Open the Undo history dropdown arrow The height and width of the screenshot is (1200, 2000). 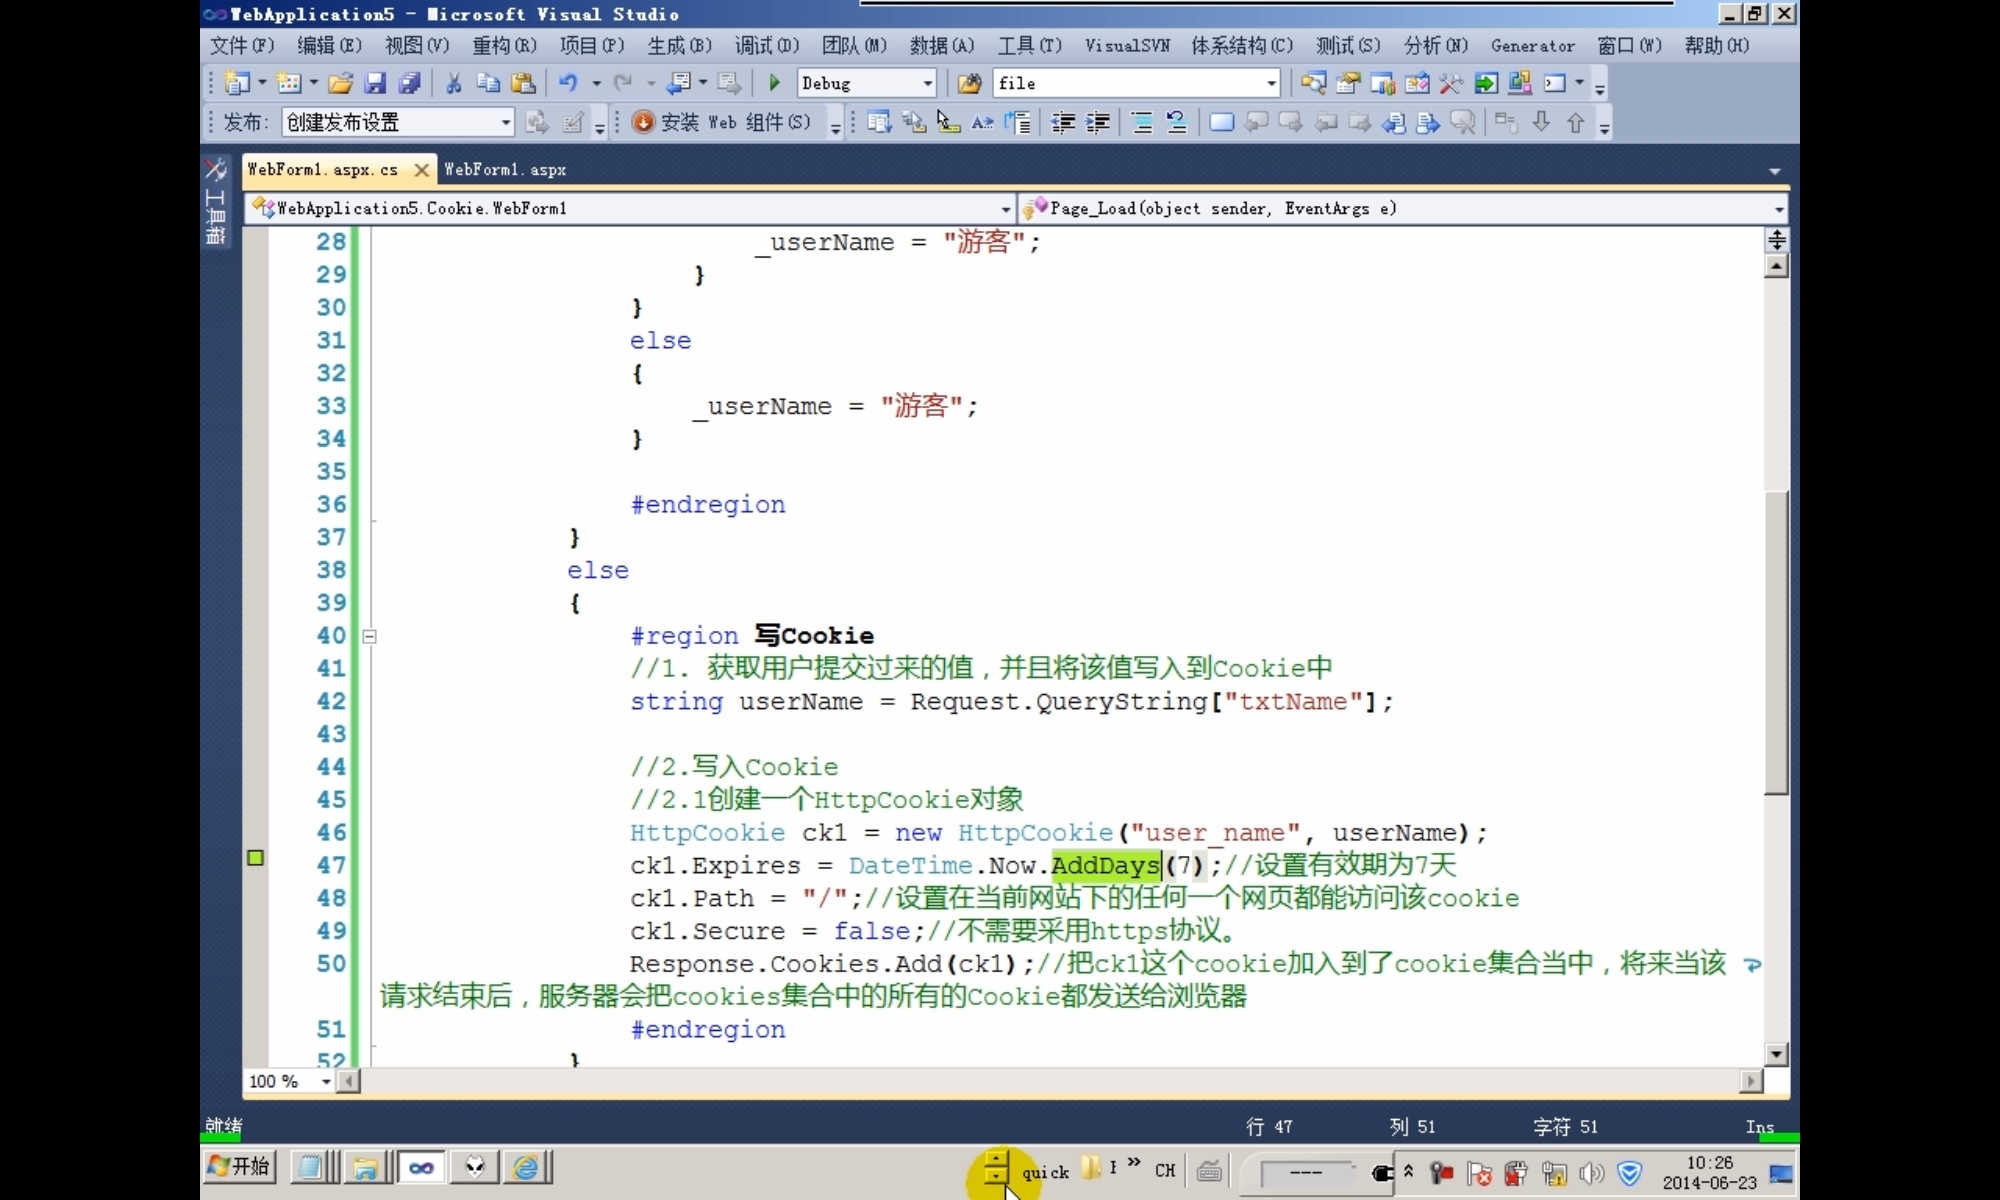click(596, 83)
